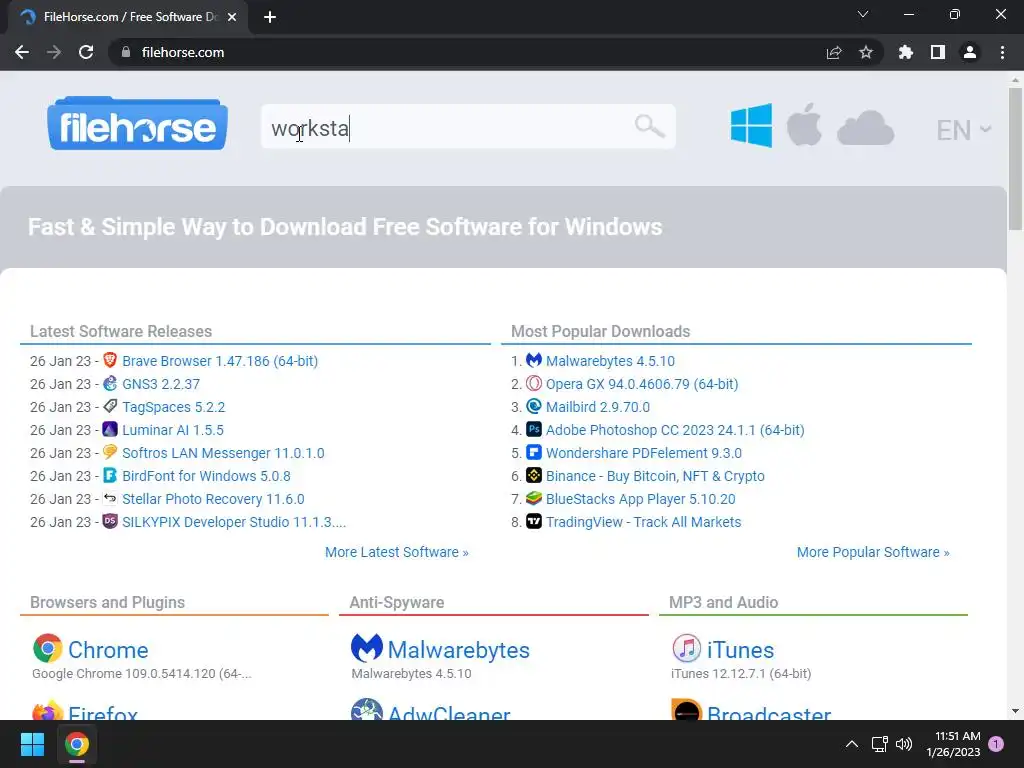The height and width of the screenshot is (768, 1024).
Task: Open the large Chrome link
Action: click(x=108, y=650)
